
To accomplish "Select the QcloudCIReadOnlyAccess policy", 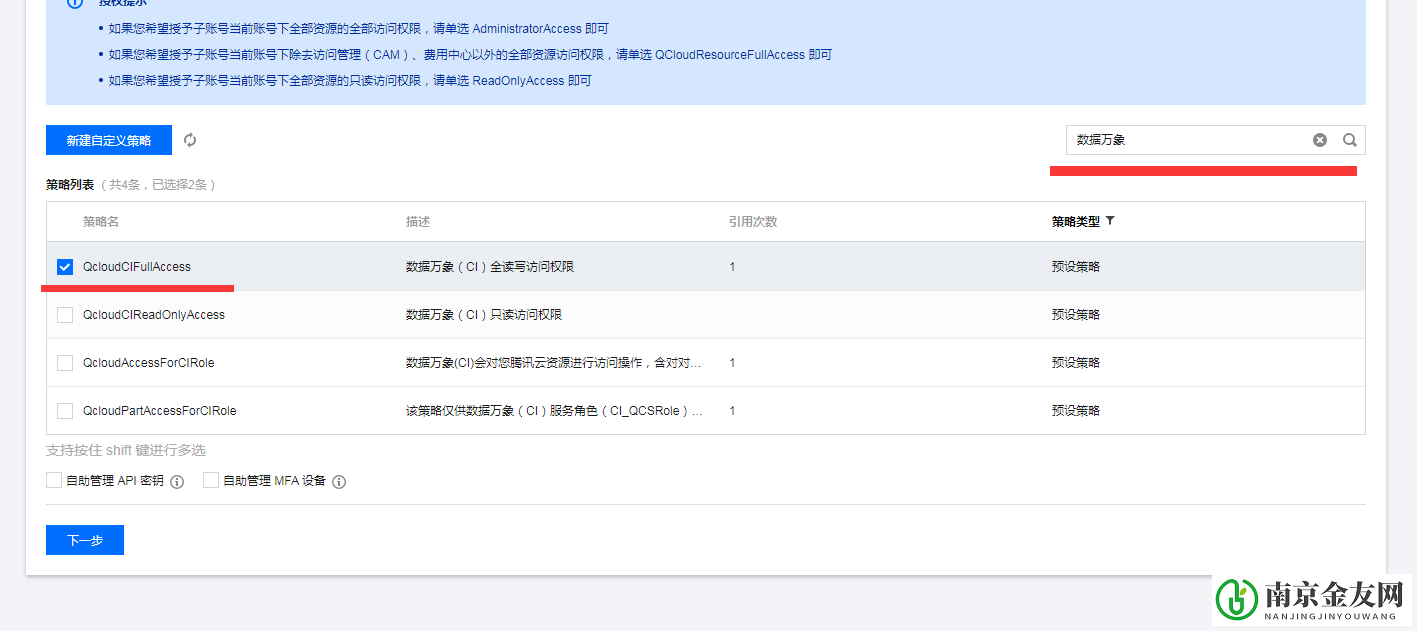I will pyautogui.click(x=65, y=314).
